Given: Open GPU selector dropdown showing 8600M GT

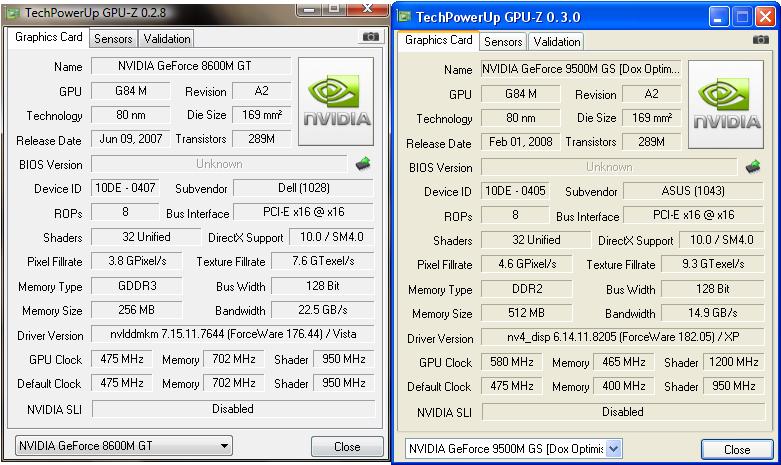Looking at the screenshot, I should coord(124,446).
